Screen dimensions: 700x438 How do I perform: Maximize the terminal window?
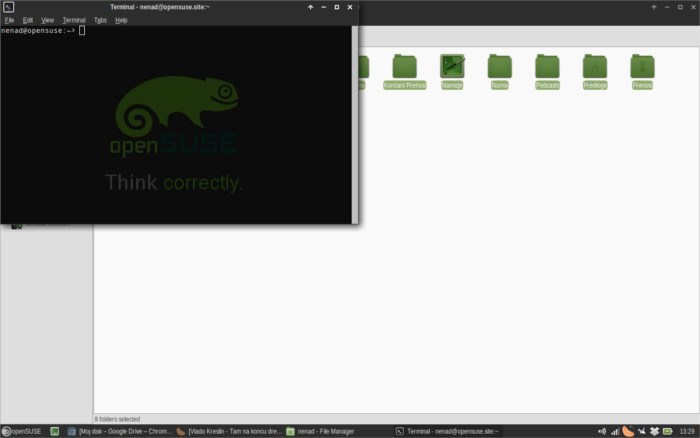click(337, 7)
